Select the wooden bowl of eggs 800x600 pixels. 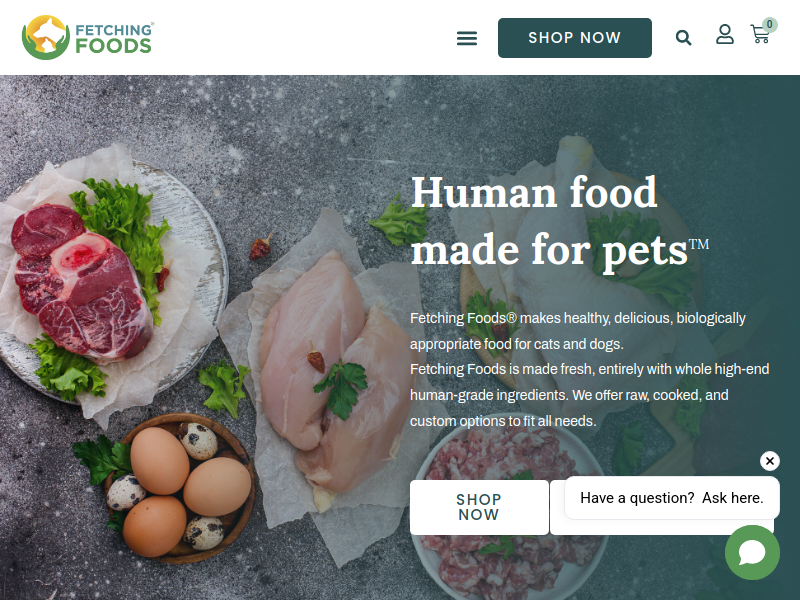[180, 488]
